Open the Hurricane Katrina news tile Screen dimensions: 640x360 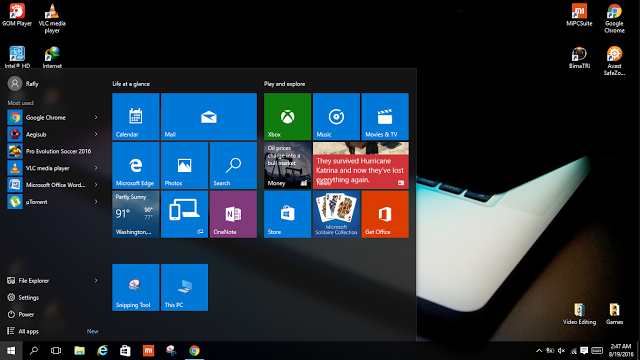pos(361,165)
